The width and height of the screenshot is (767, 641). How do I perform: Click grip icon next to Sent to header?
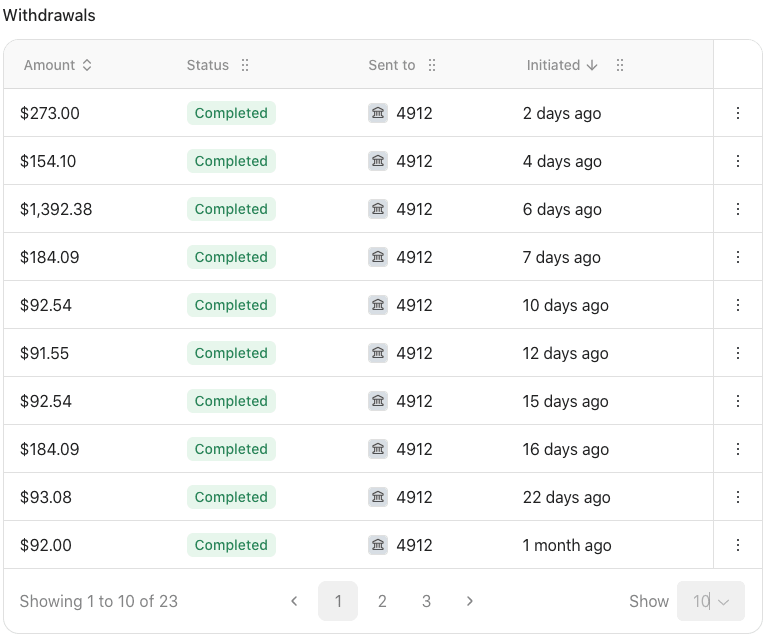click(x=432, y=65)
